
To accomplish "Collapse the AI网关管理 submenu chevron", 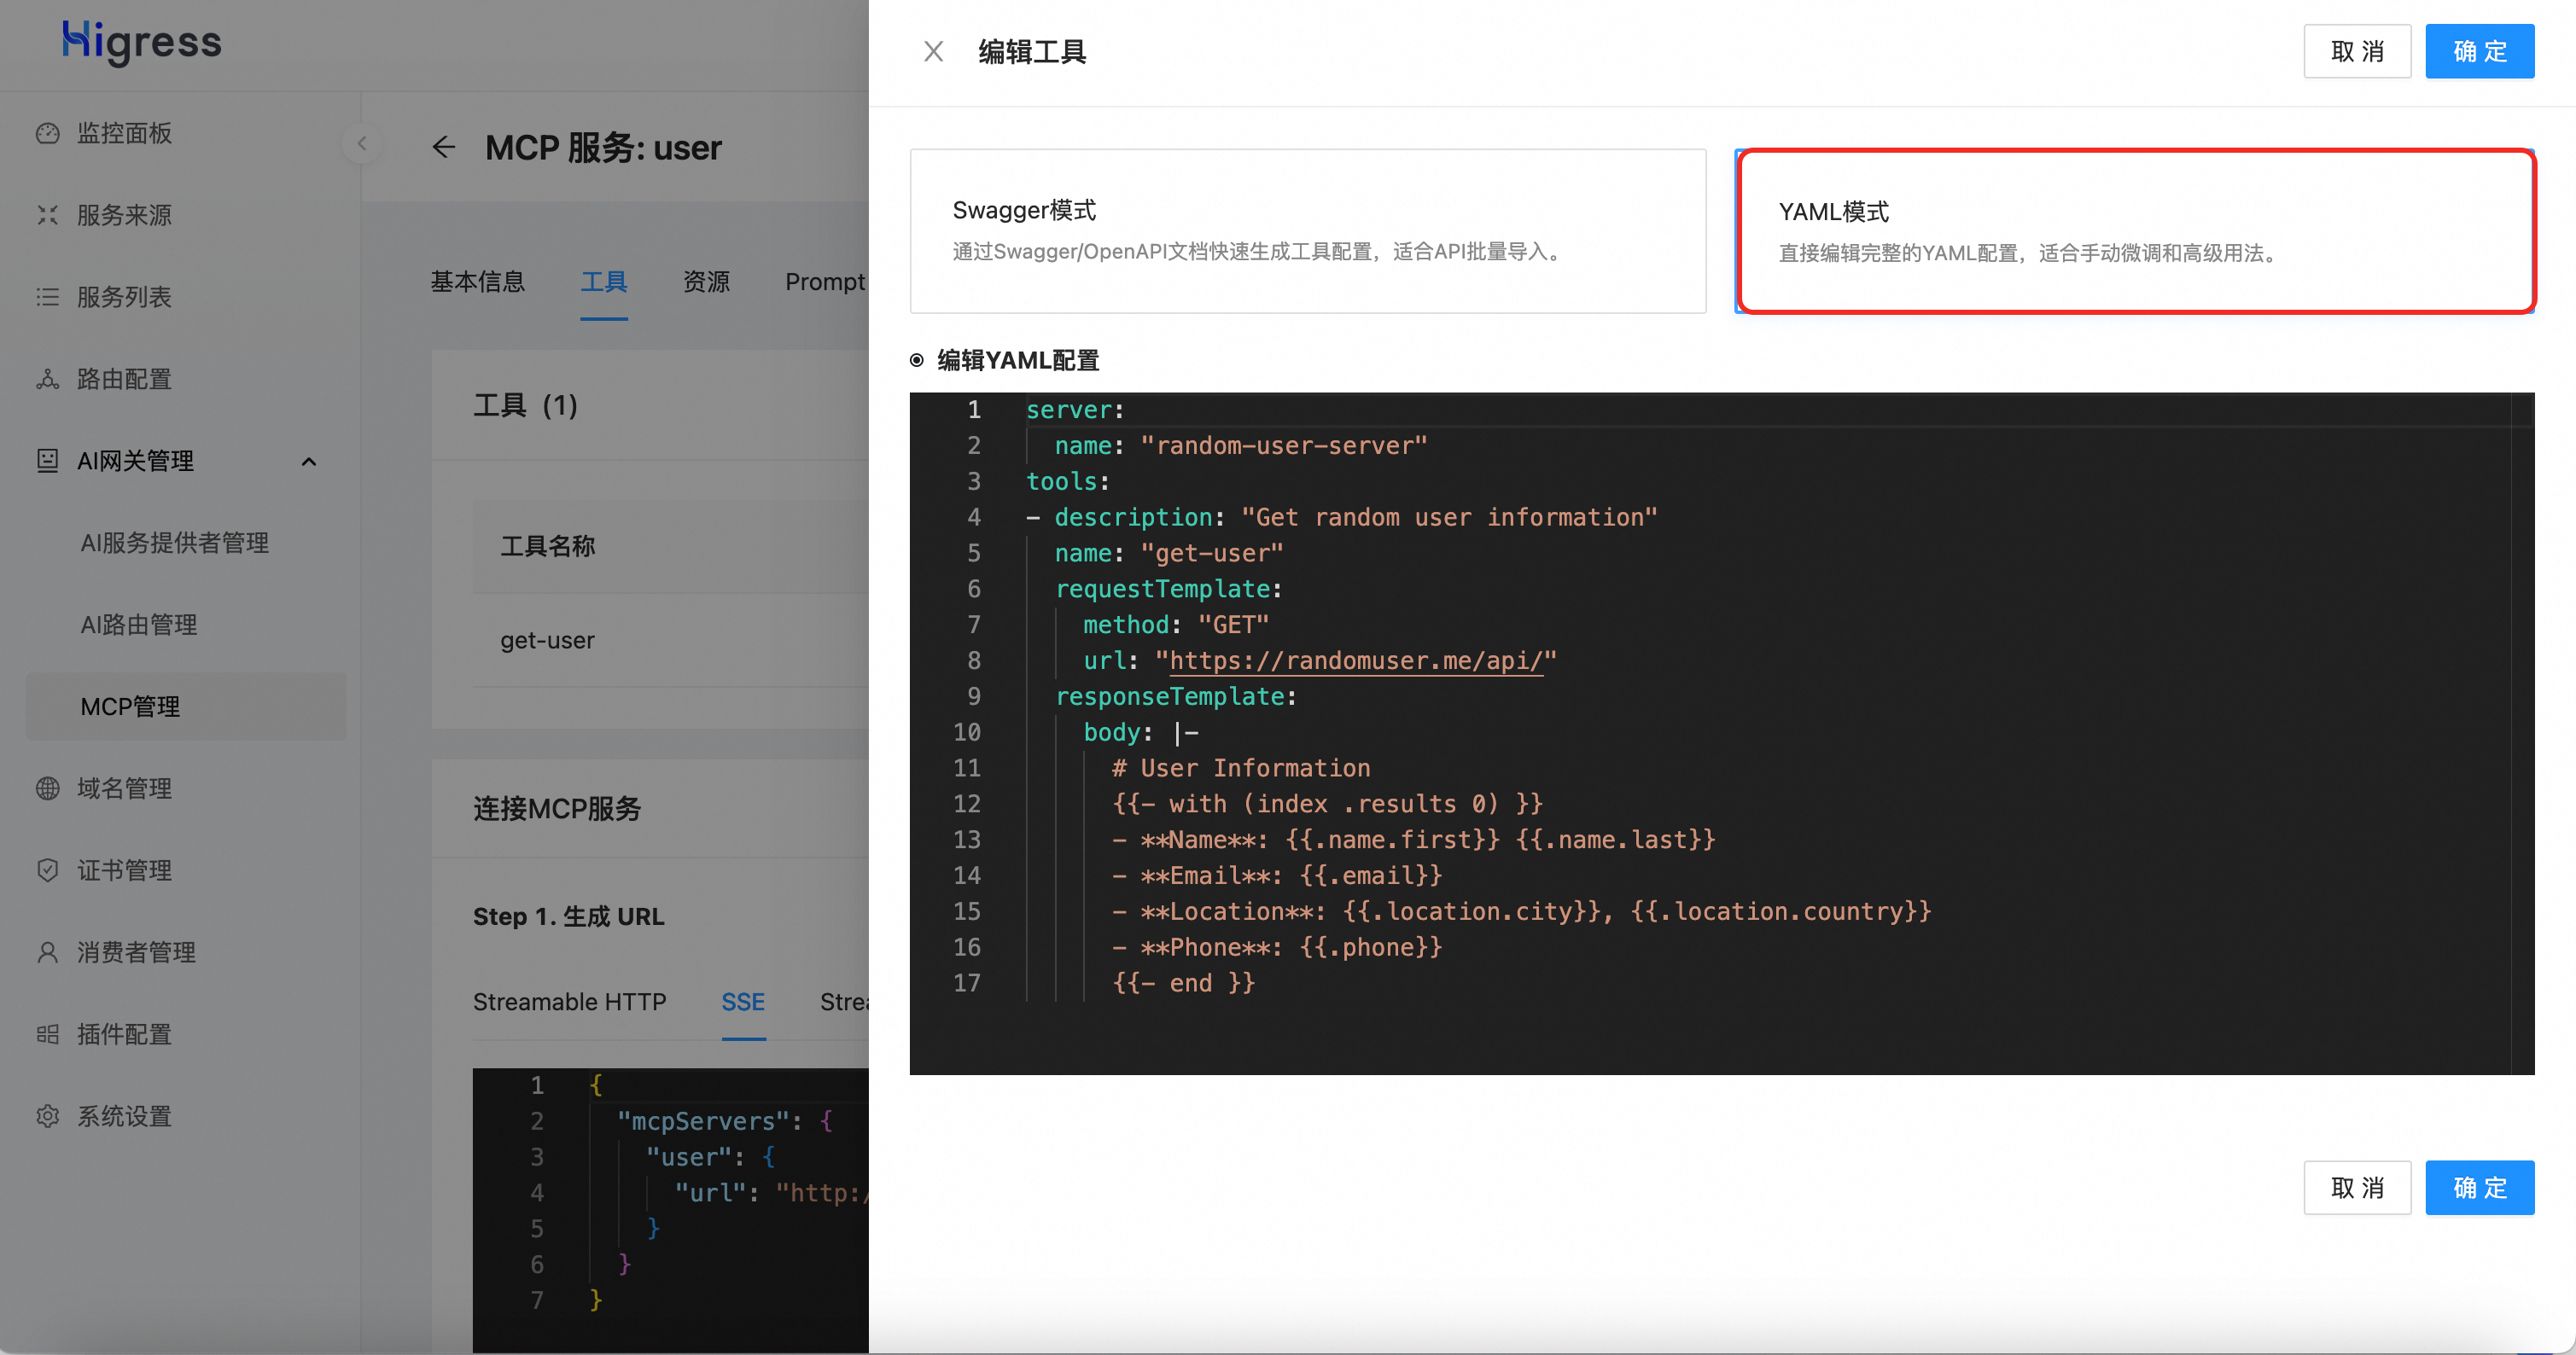I will [309, 461].
